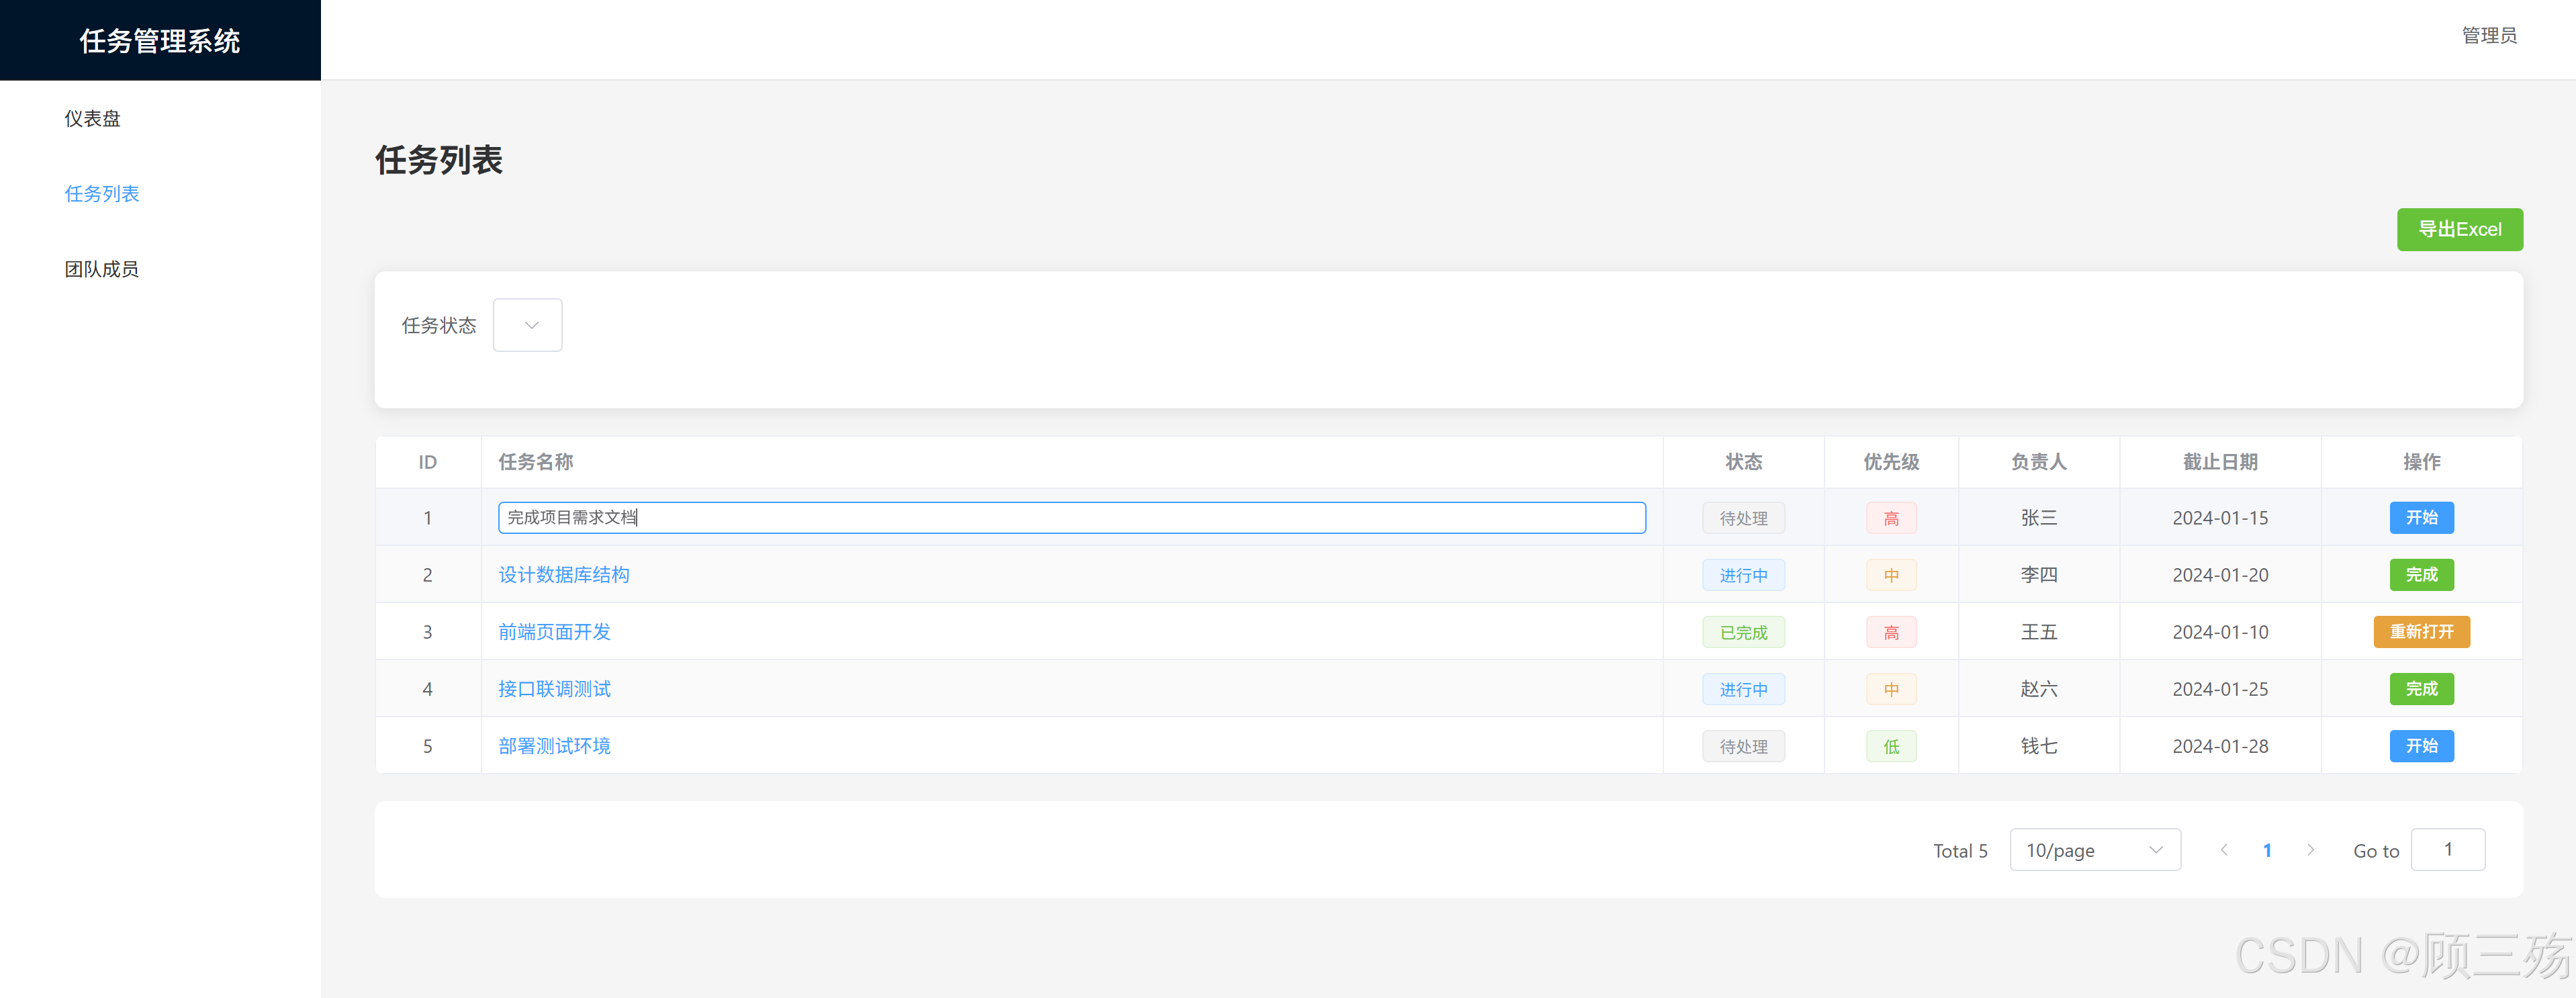Image resolution: width=2576 pixels, height=998 pixels.
Task: Open 仪表盘 in the sidebar
Action: 92,118
